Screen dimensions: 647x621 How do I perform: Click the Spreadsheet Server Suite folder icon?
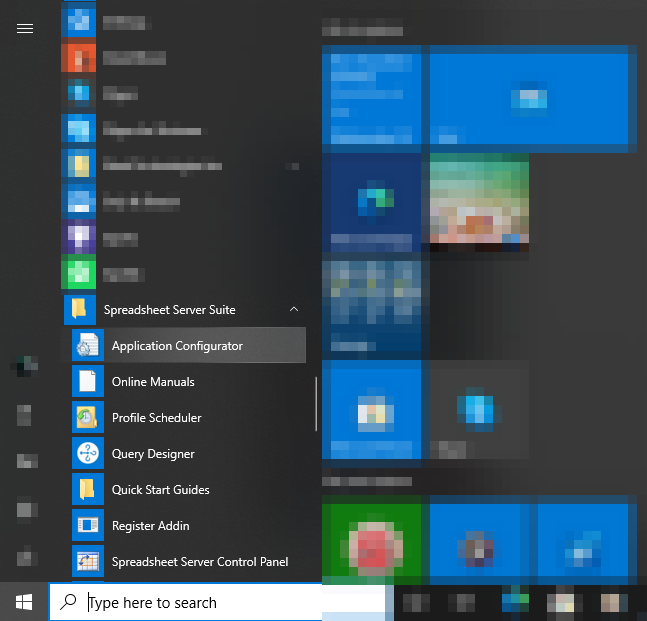tap(79, 310)
